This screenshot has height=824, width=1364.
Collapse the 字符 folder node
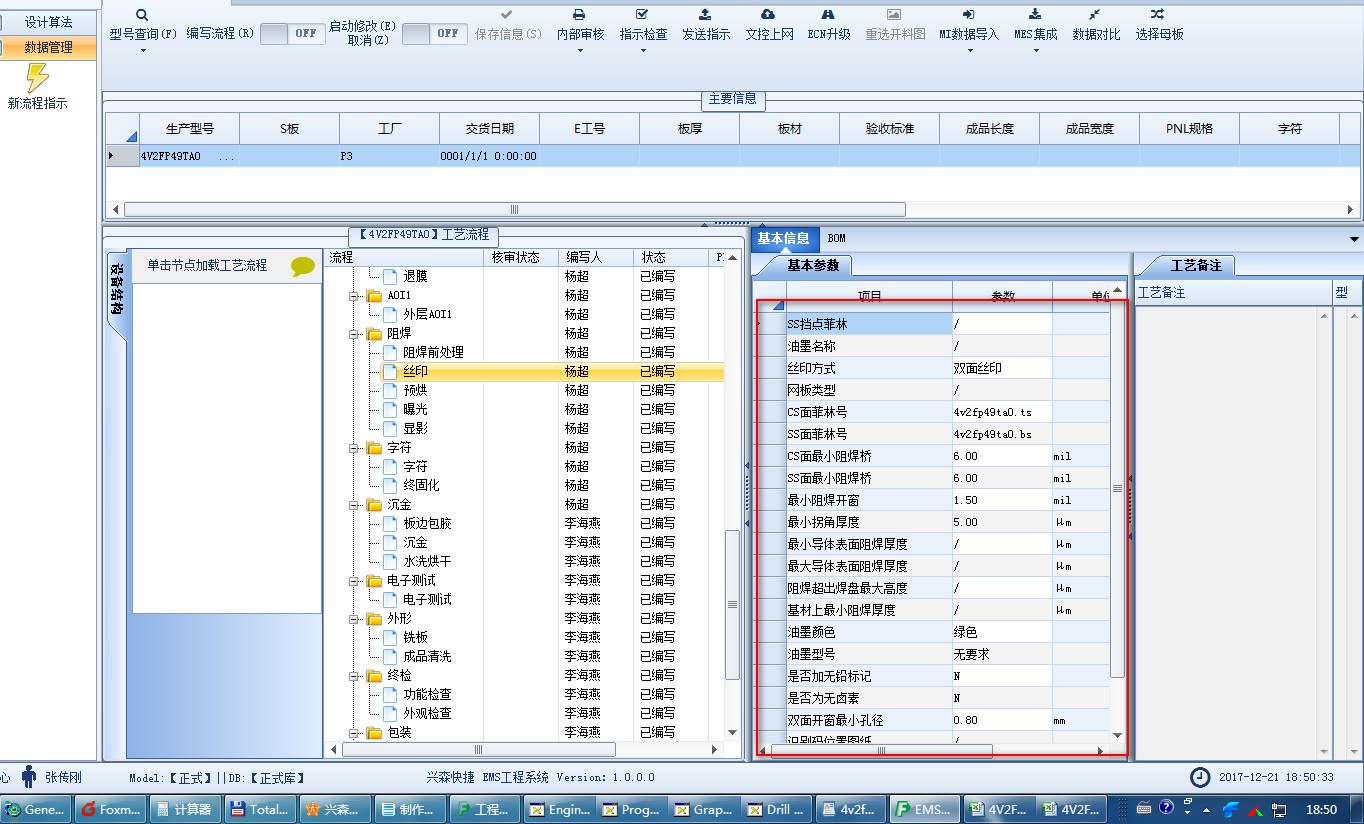353,448
